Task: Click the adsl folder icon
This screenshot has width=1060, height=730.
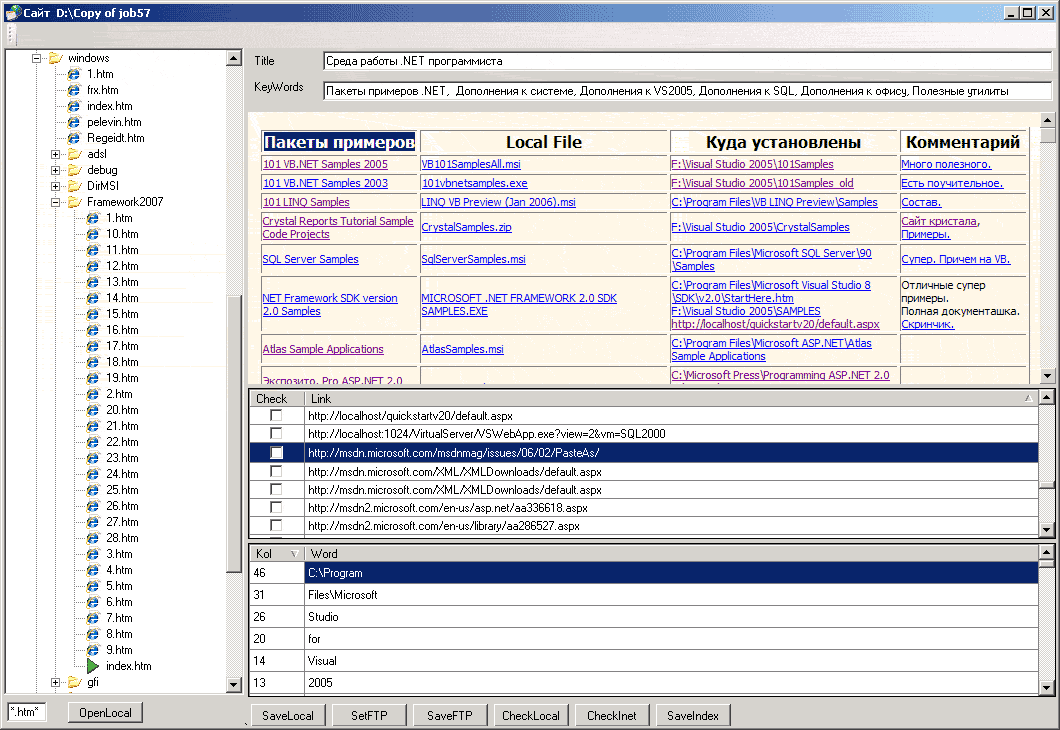Action: tap(75, 154)
